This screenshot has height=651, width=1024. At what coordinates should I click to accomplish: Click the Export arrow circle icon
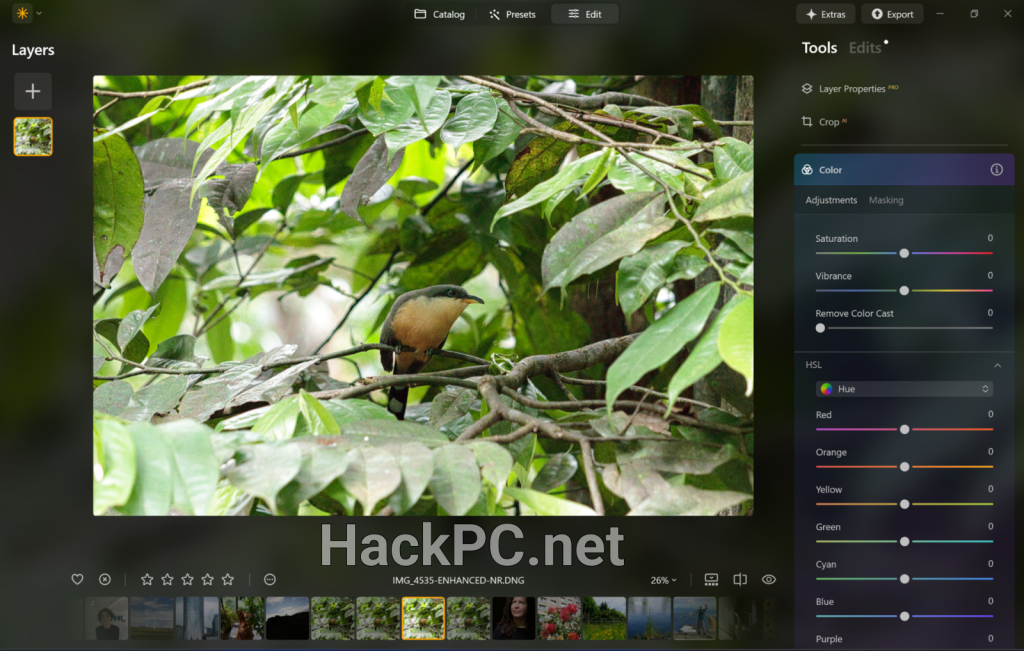tap(877, 14)
